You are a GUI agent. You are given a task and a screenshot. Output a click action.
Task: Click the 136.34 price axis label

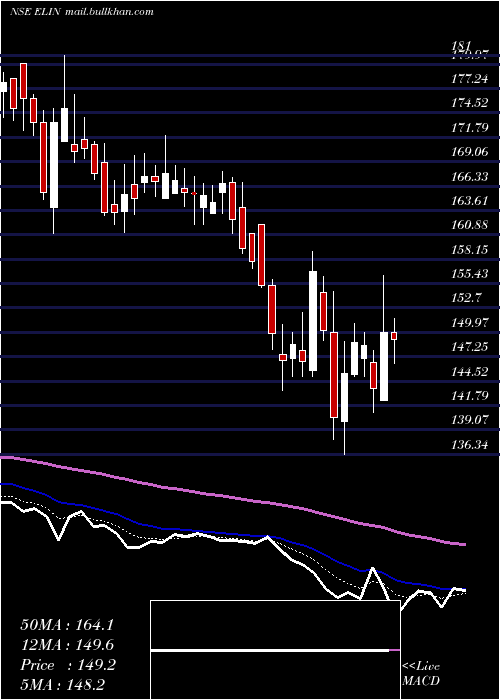[468, 444]
